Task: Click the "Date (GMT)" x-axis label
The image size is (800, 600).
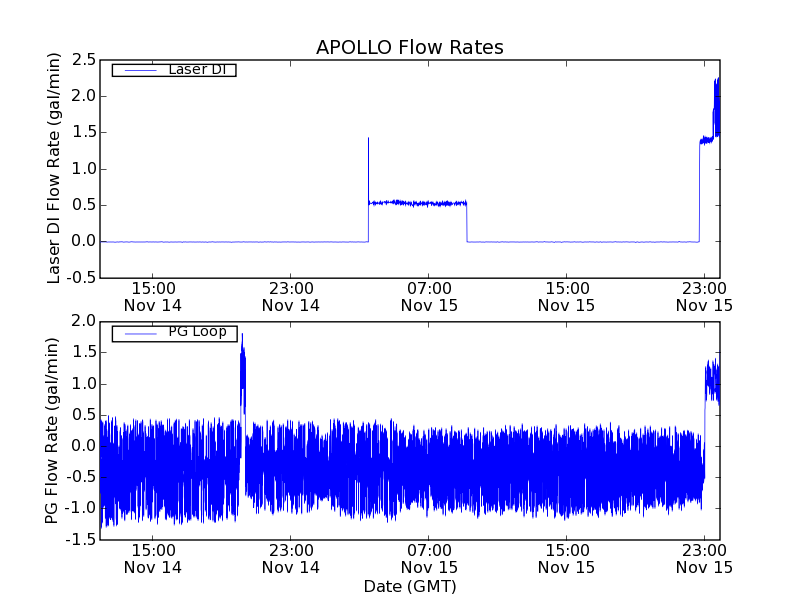Action: (410, 586)
